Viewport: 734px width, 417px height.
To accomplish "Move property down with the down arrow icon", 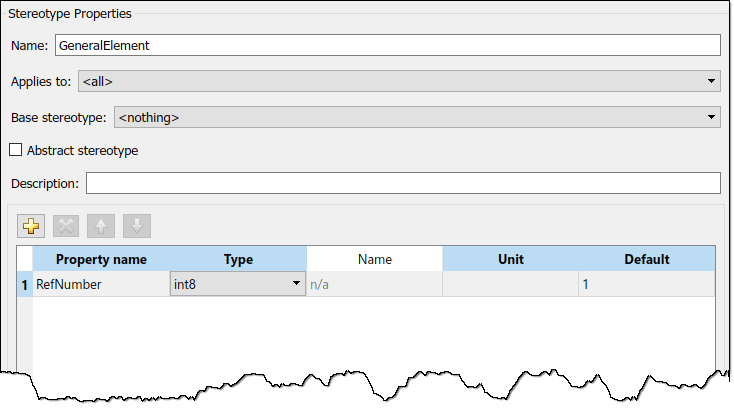I will (x=137, y=226).
